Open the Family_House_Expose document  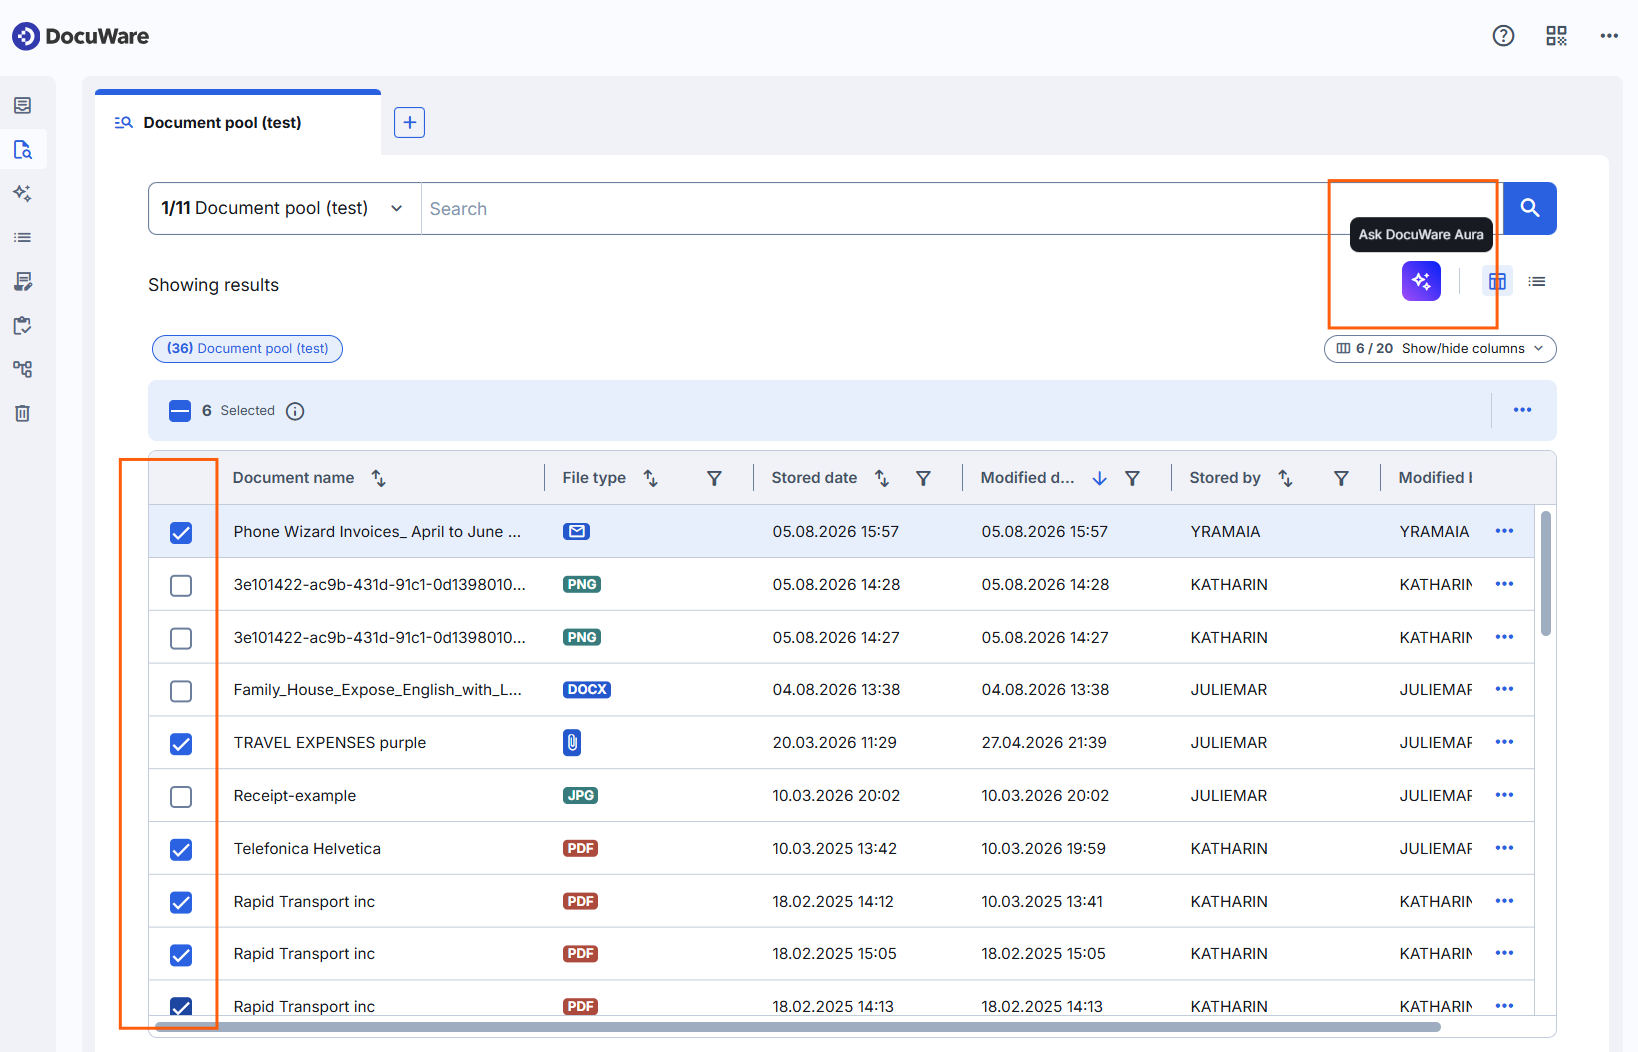pyautogui.click(x=378, y=689)
